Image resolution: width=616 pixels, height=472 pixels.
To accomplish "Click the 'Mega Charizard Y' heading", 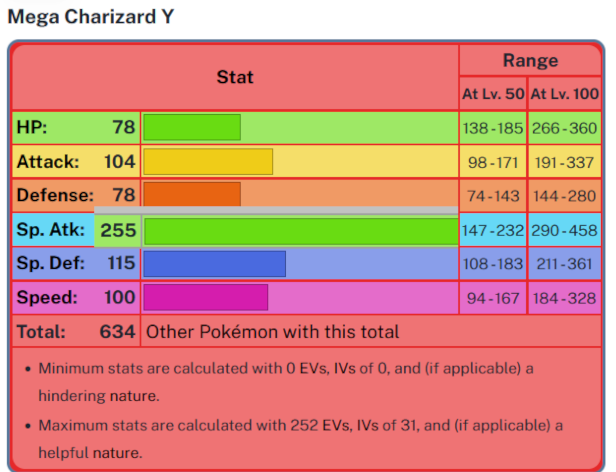I will tap(91, 17).
